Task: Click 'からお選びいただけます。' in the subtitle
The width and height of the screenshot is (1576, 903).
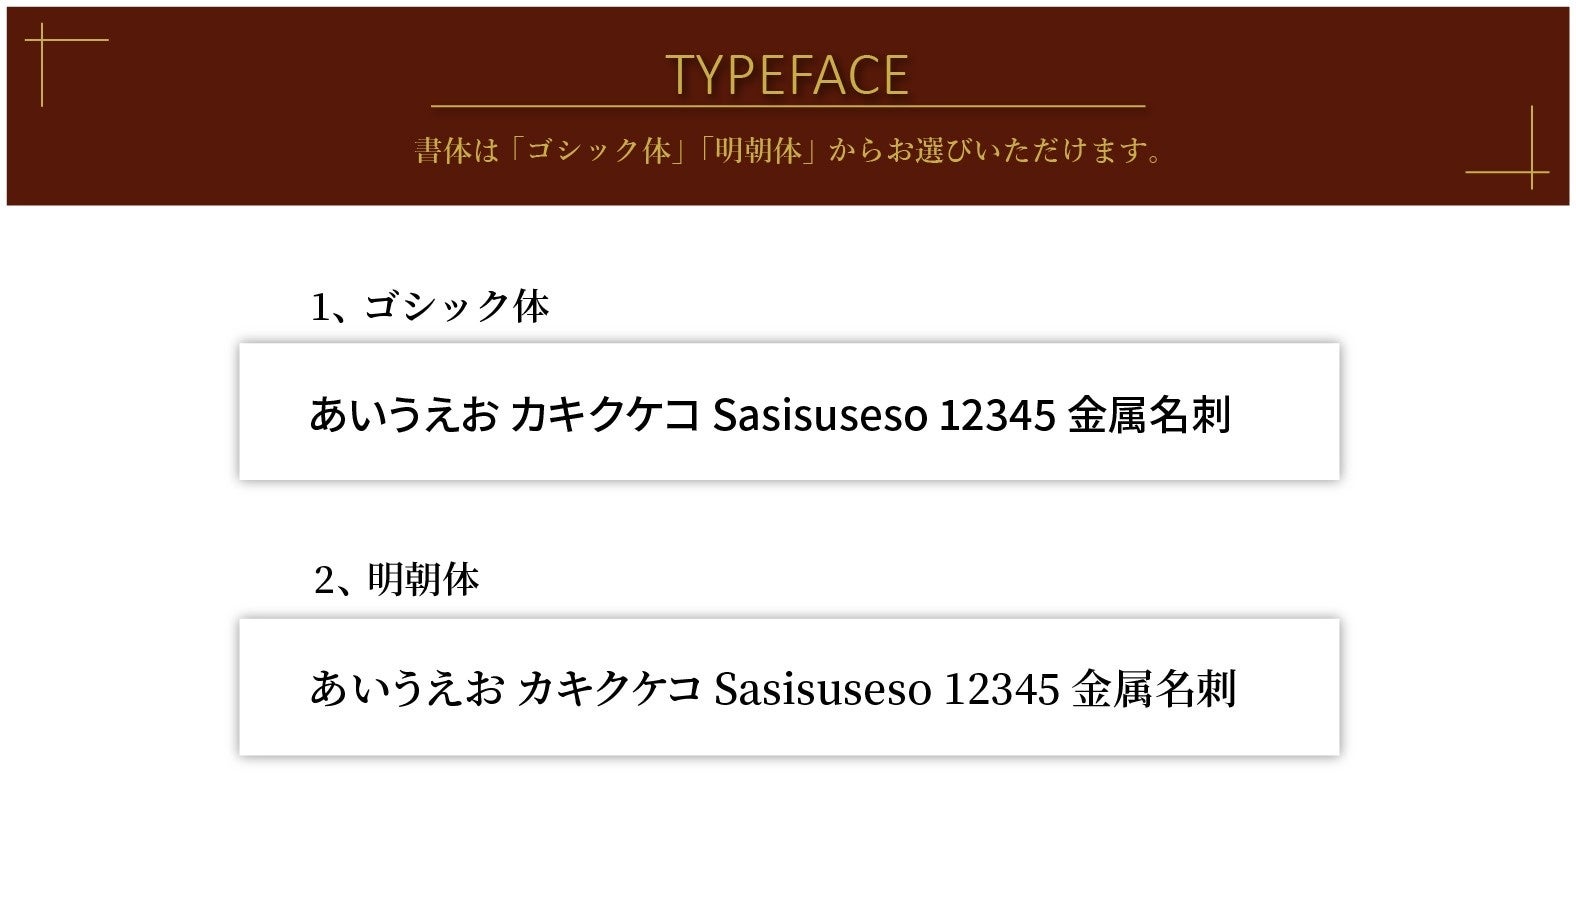Action: (996, 151)
